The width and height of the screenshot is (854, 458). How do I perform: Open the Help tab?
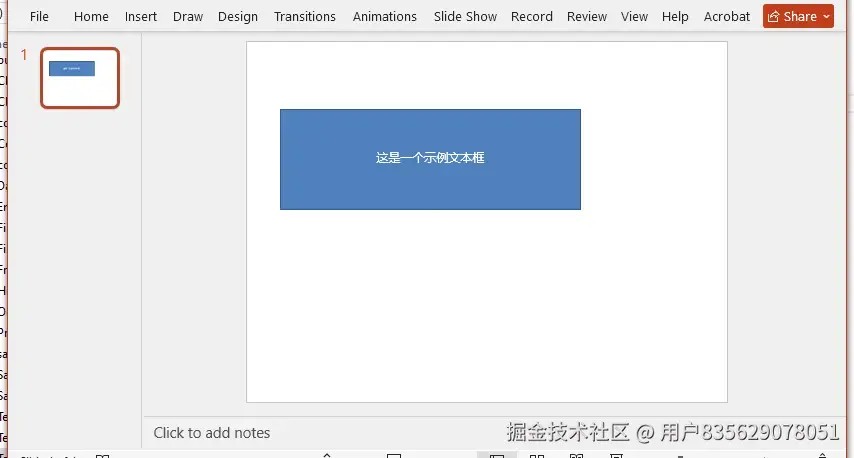tap(675, 17)
